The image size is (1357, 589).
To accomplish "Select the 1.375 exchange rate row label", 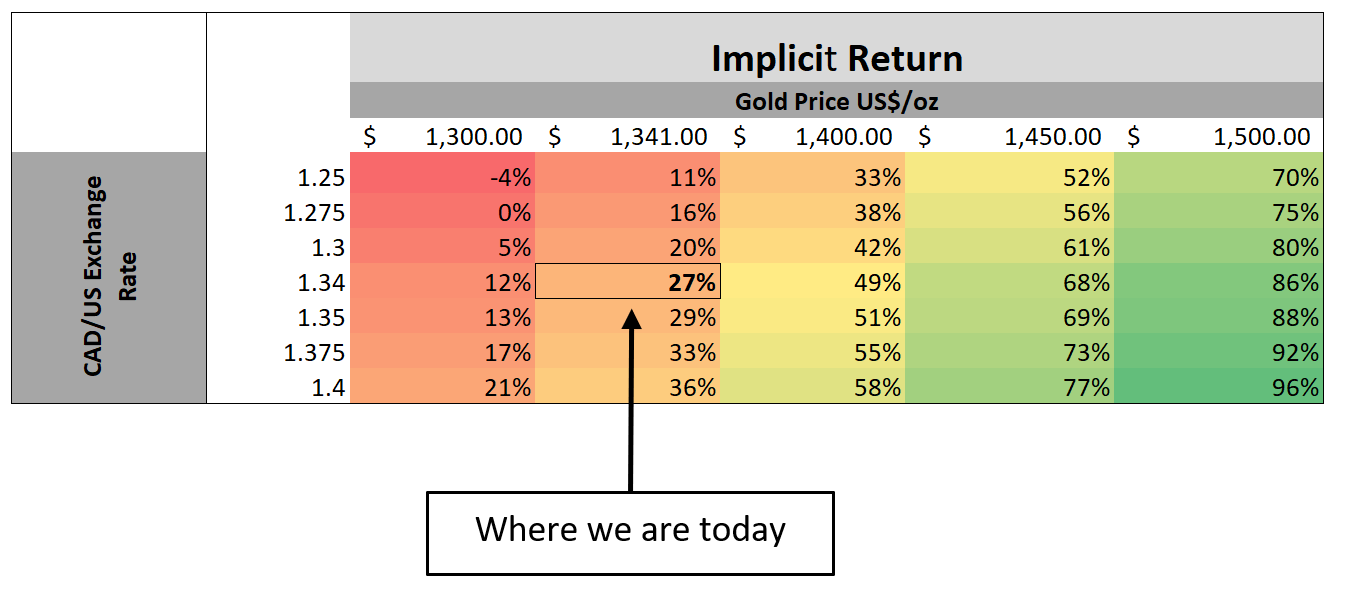I will click(x=315, y=353).
